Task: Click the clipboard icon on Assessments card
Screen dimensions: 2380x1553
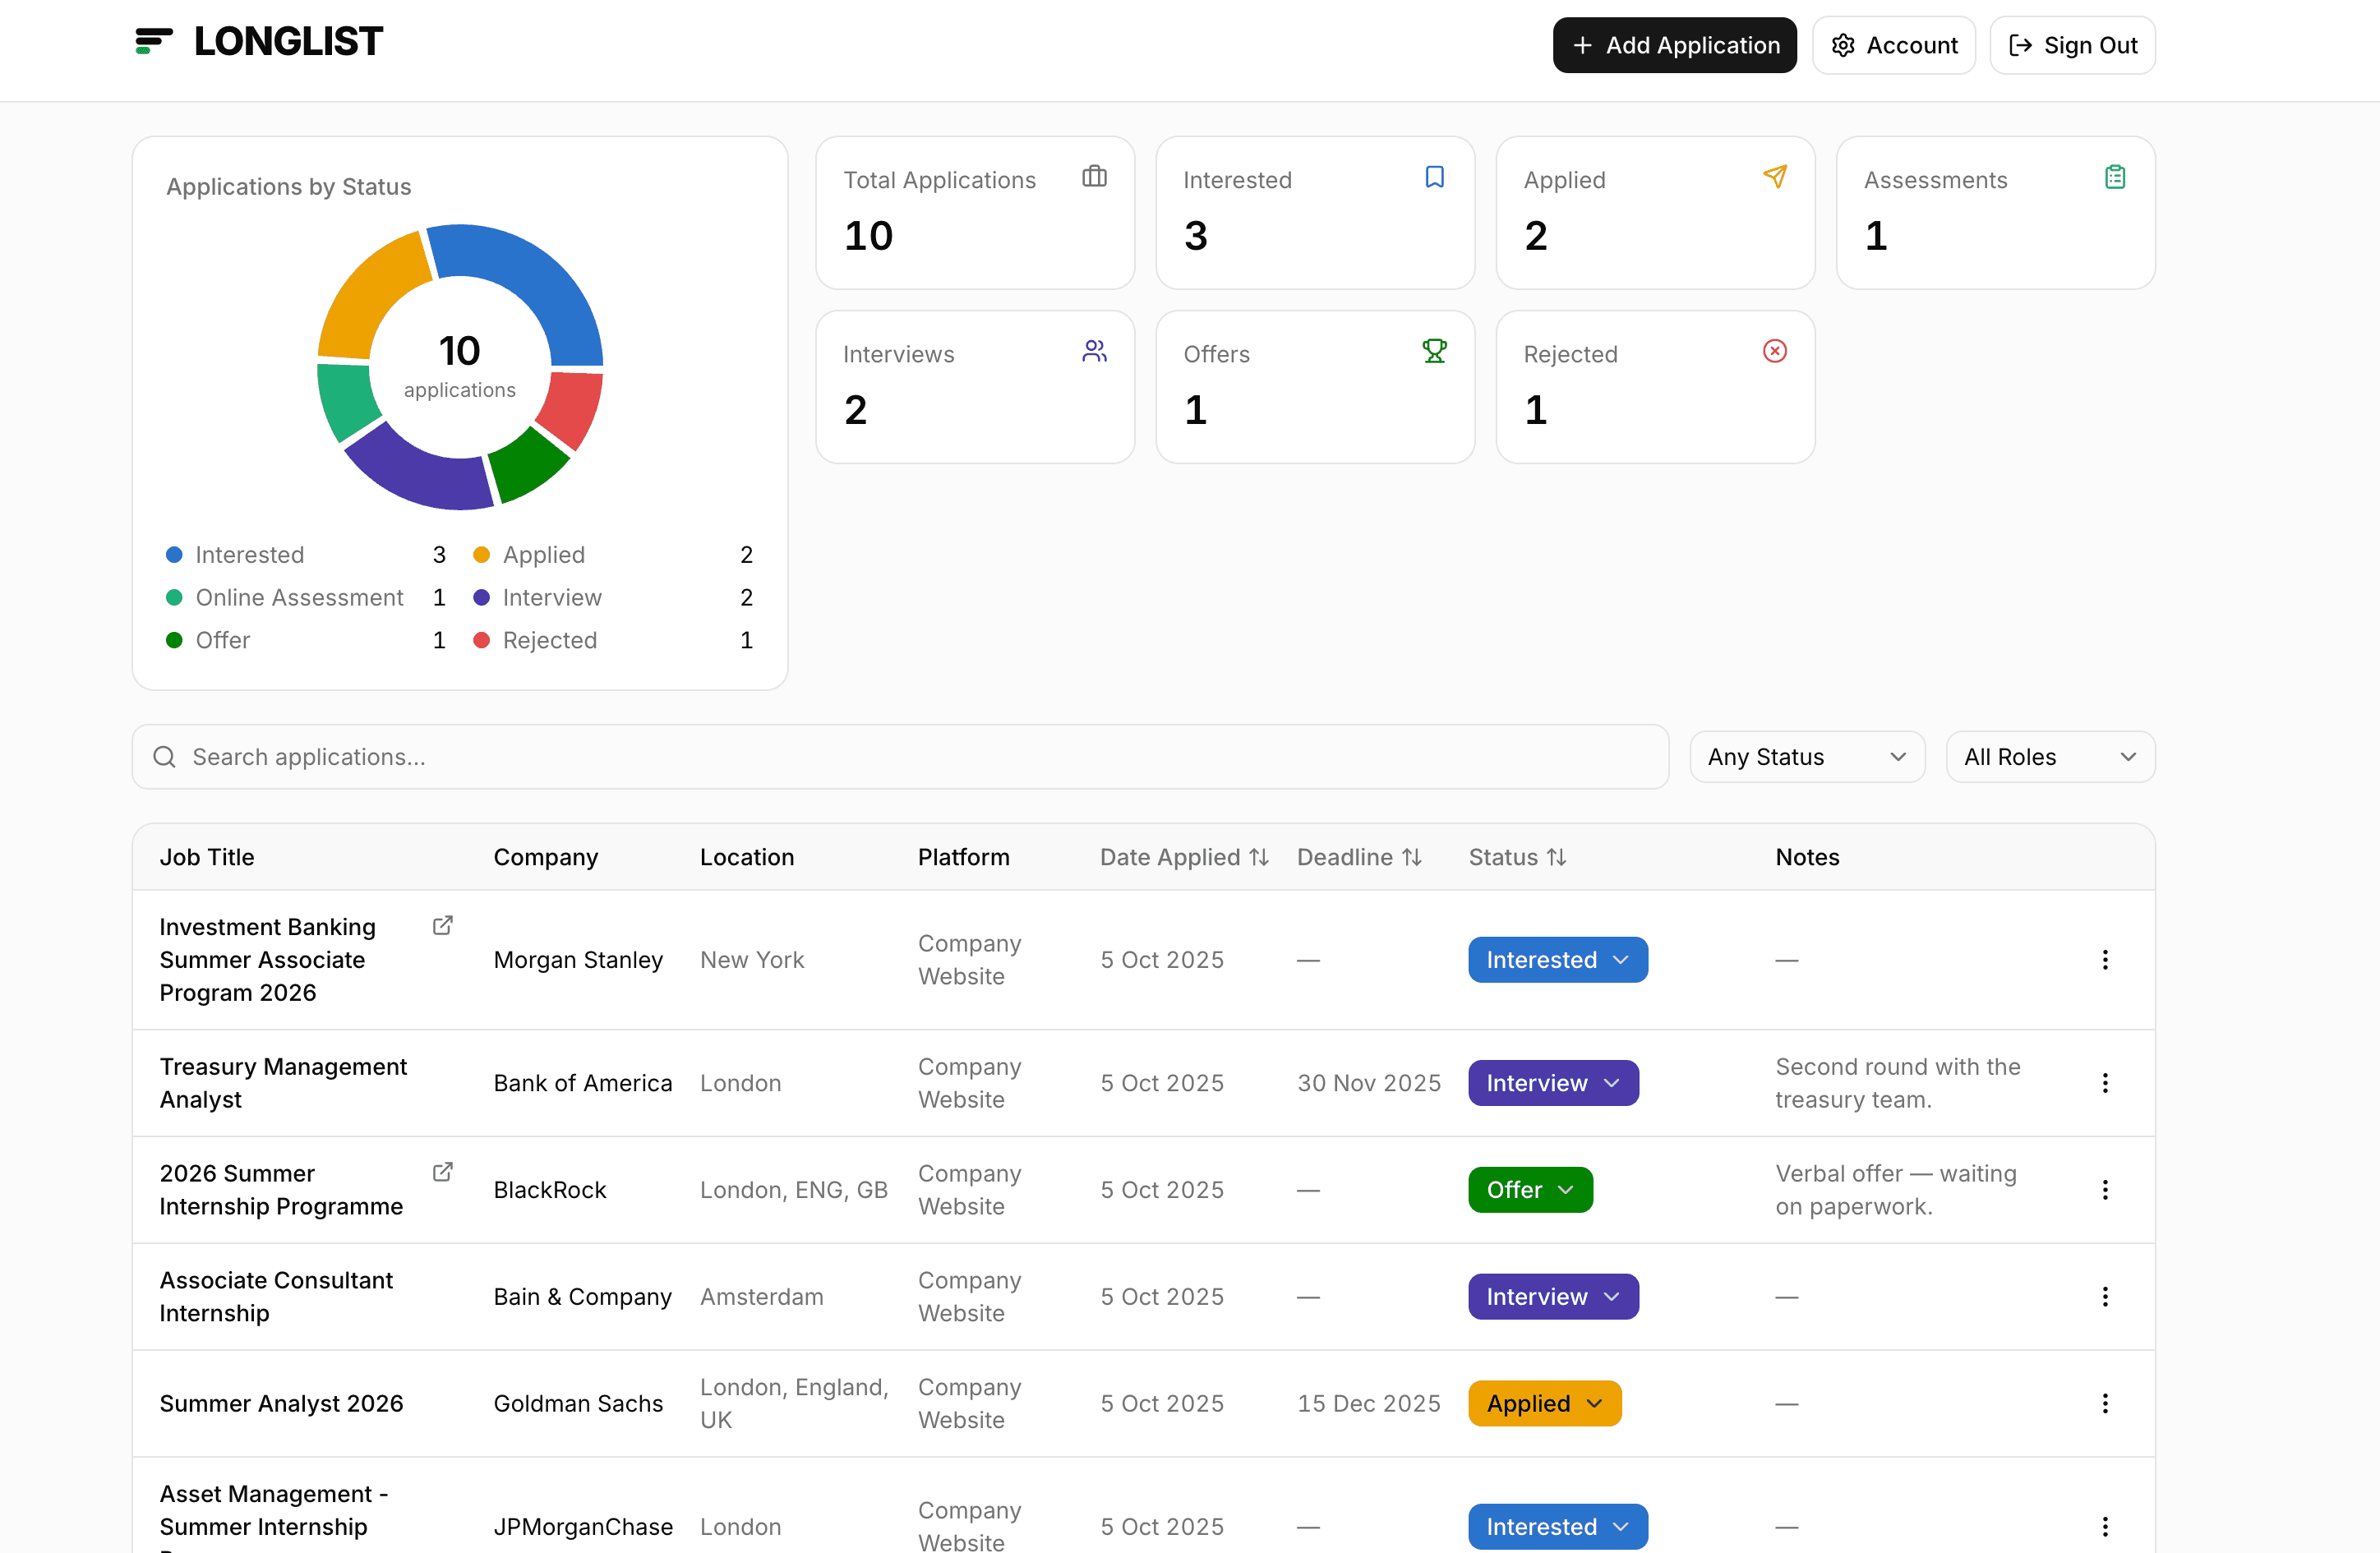Action: click(x=2115, y=177)
